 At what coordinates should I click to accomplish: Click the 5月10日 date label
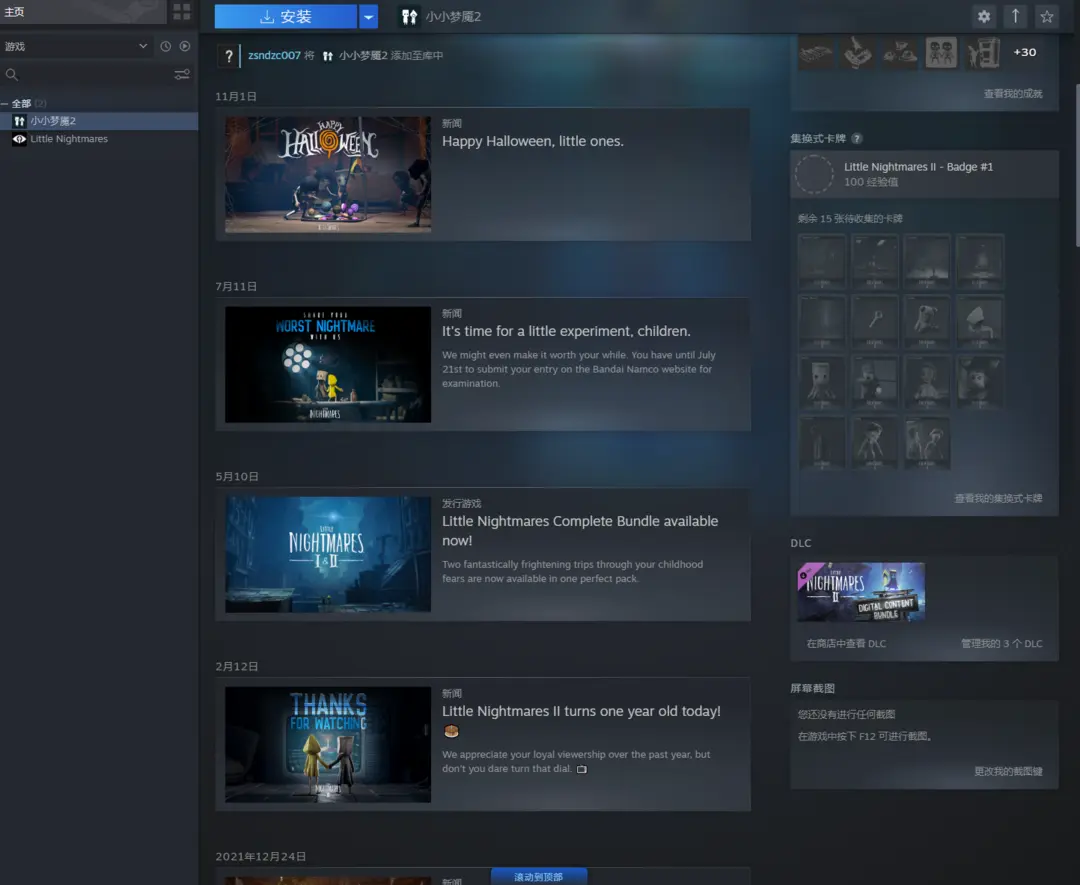pos(237,477)
